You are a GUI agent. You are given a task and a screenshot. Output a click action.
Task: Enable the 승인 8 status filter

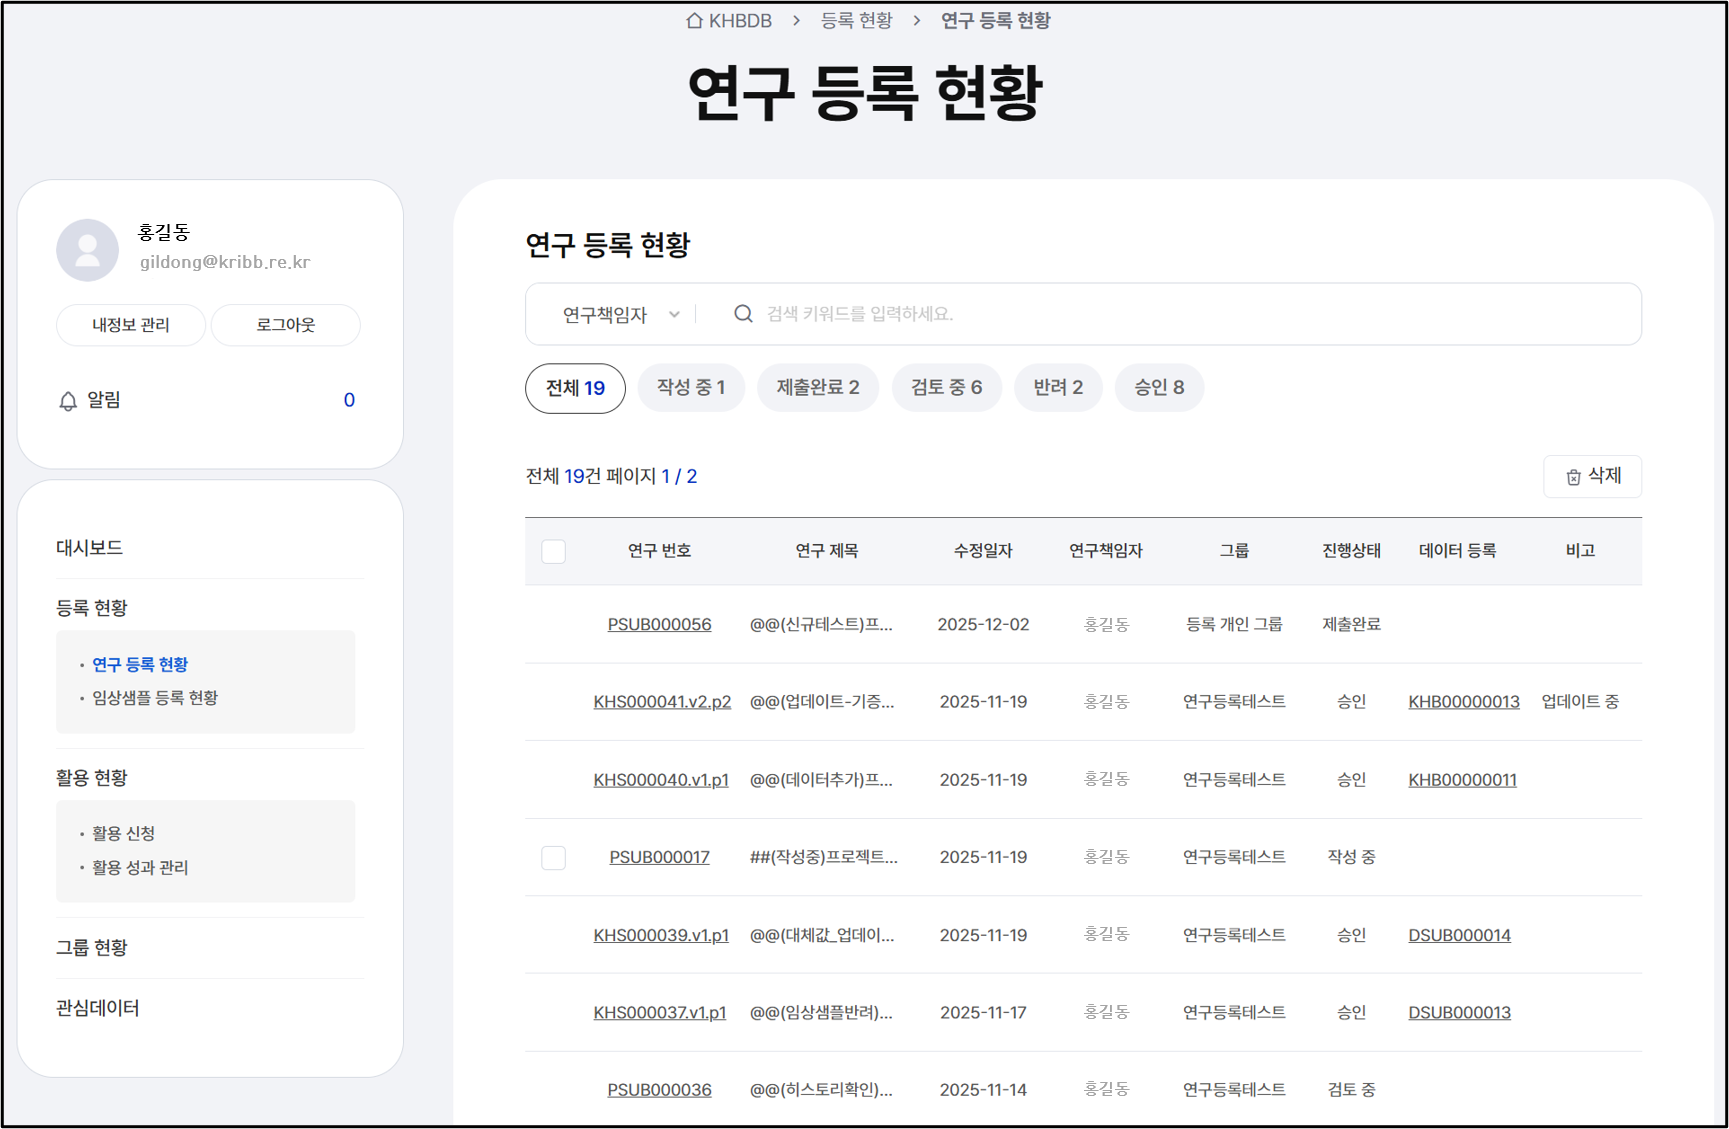(x=1159, y=387)
